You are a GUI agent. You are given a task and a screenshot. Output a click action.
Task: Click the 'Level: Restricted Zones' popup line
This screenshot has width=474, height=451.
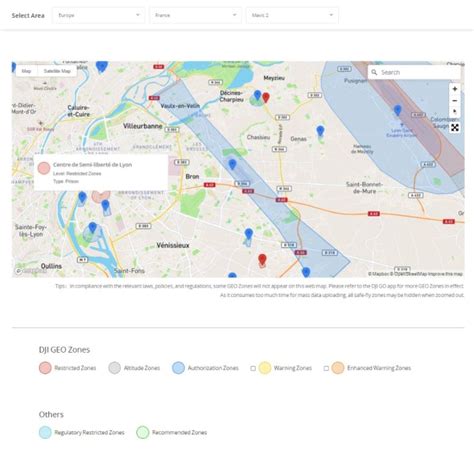[x=77, y=173]
